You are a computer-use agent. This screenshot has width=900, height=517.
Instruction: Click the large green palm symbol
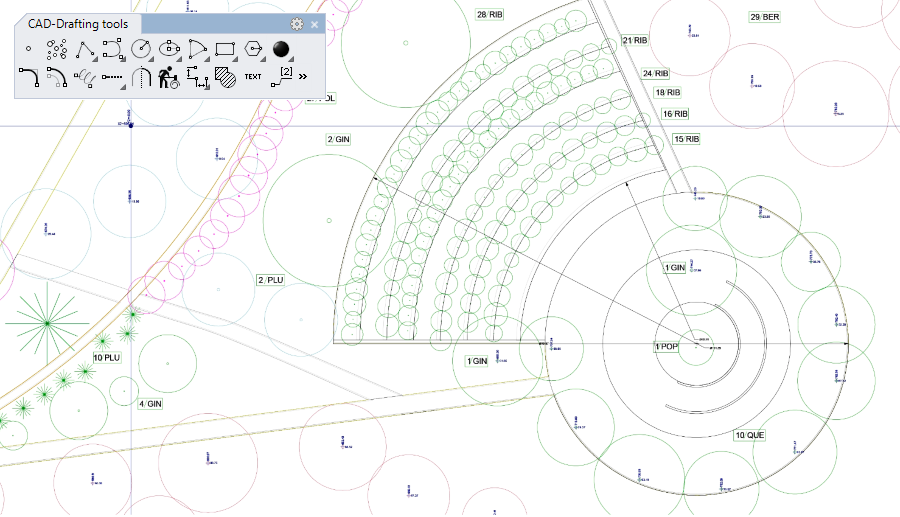(x=47, y=324)
